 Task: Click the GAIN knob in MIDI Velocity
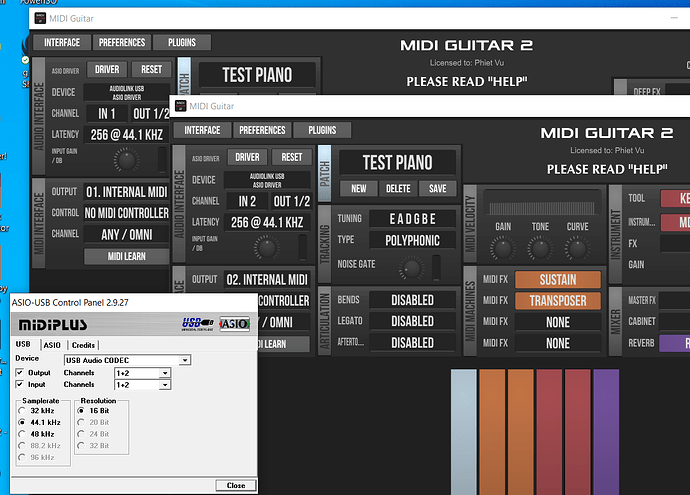click(503, 249)
